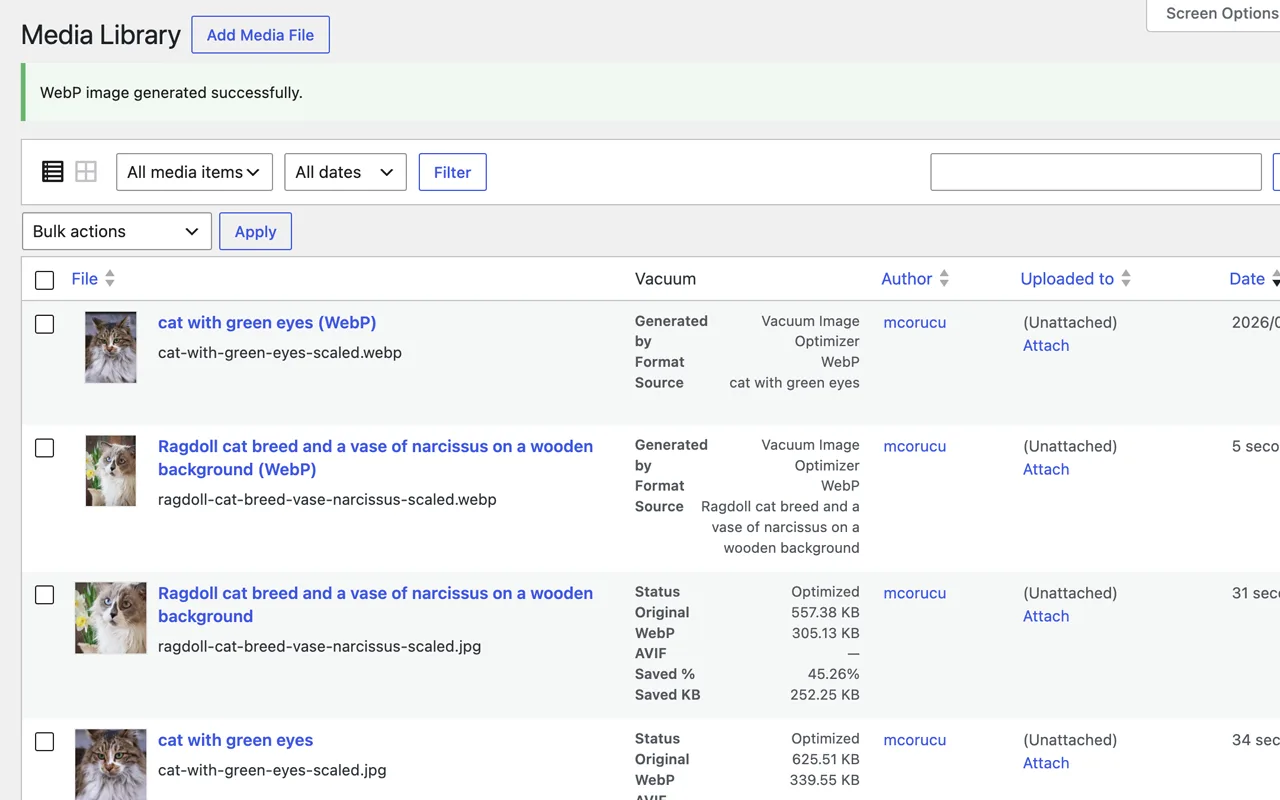The height and width of the screenshot is (800, 1280).
Task: Click the Uploaded to column header
Action: (1067, 279)
